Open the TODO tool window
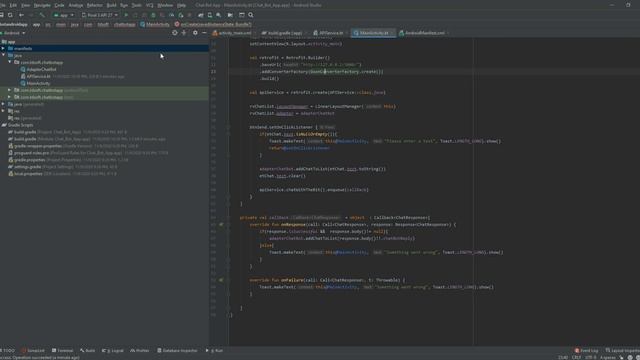Image resolution: width=640 pixels, height=360 pixels. click(x=8, y=350)
